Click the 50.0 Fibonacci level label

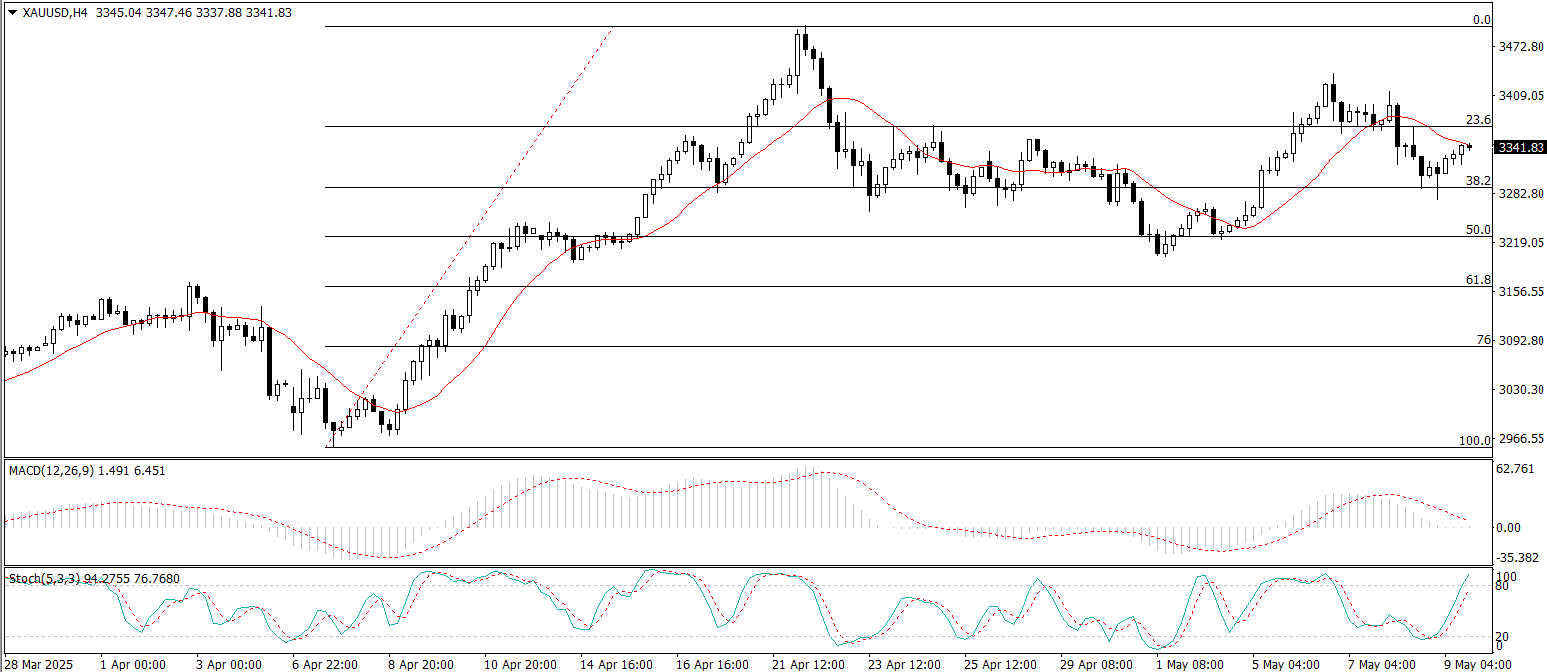1478,230
